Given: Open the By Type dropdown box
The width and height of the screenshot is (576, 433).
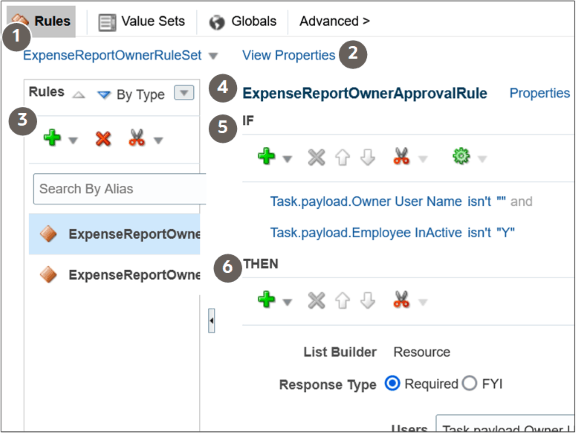Looking at the screenshot, I should pos(184,93).
